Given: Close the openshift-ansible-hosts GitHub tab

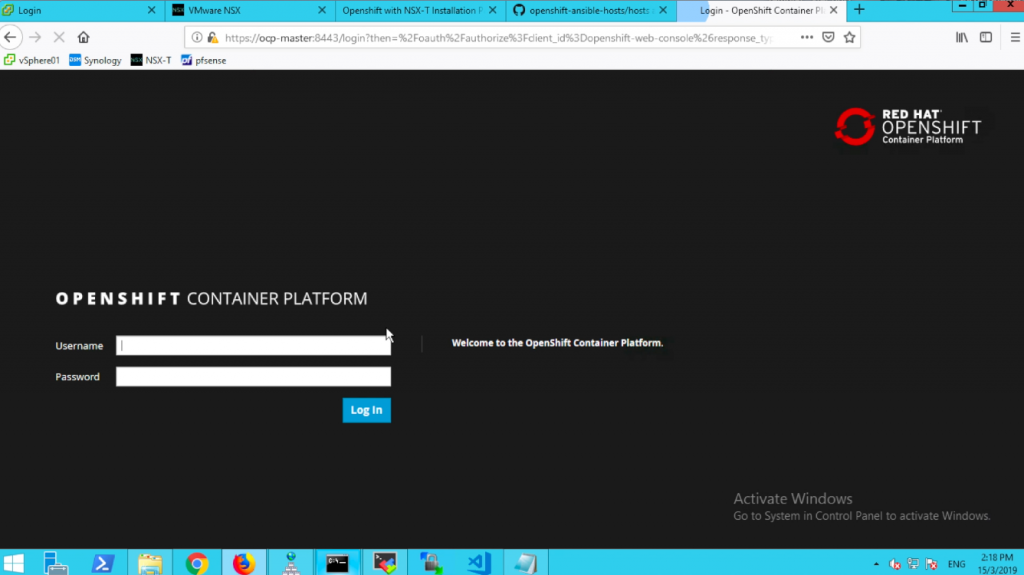Looking at the screenshot, I should [663, 10].
